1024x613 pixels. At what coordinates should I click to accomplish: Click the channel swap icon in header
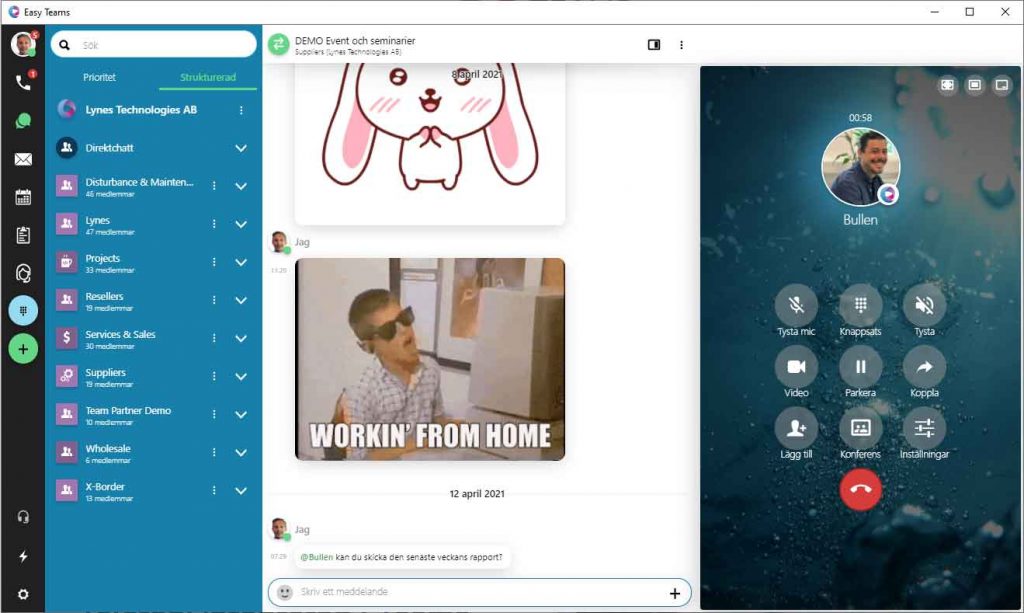(x=279, y=44)
